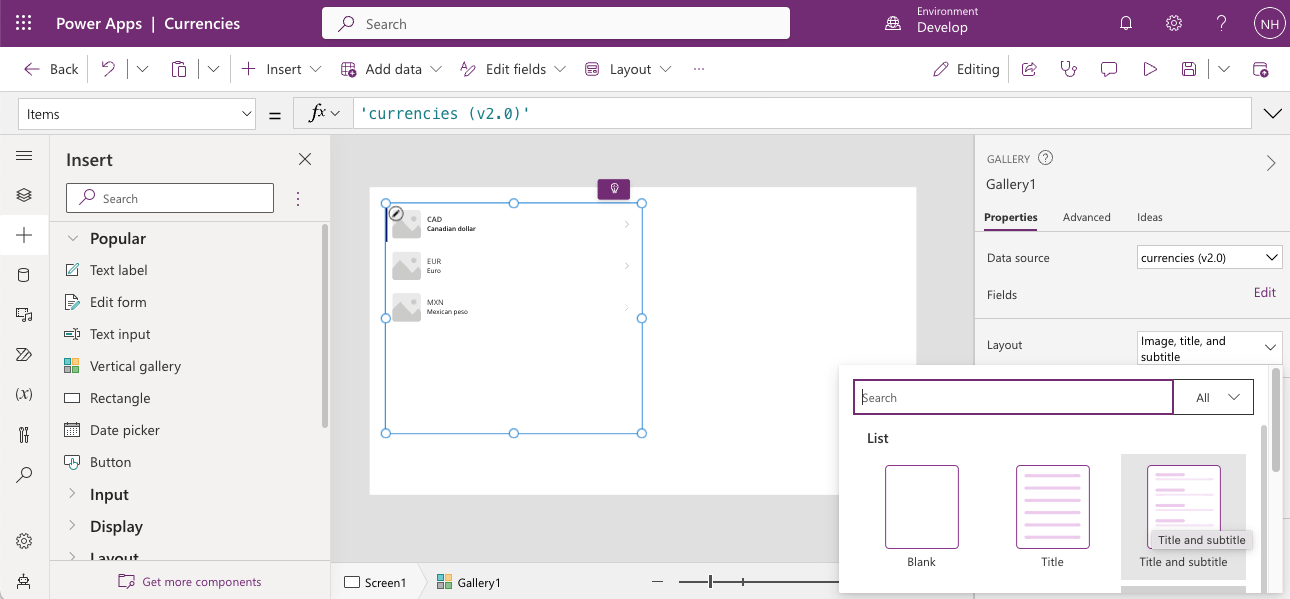Open Power Automate pane in left rail

click(x=24, y=355)
